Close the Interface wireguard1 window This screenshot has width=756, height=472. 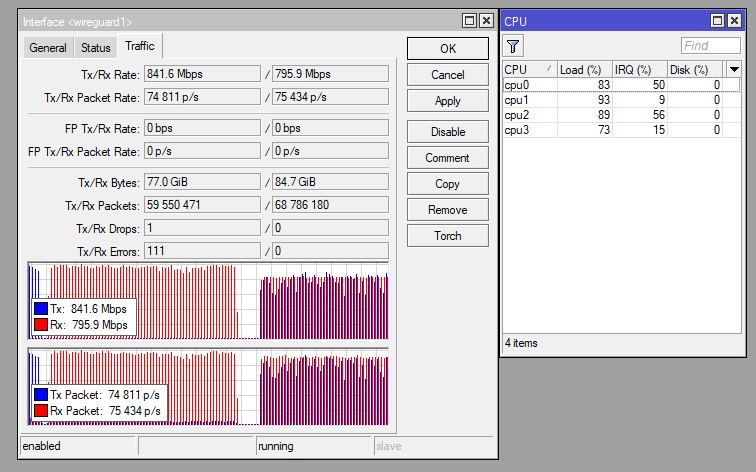(486, 21)
